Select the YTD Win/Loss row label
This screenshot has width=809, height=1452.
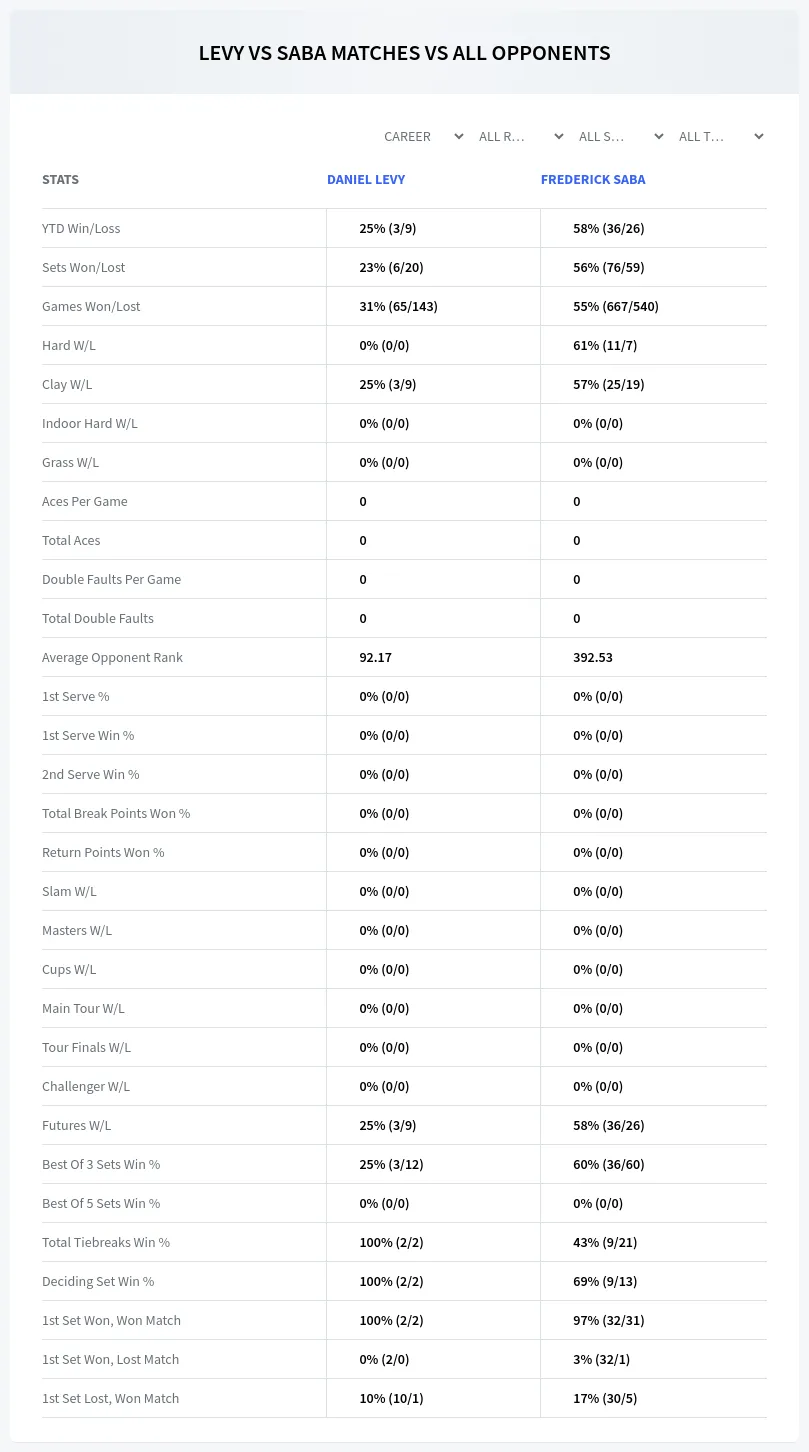tap(81, 228)
